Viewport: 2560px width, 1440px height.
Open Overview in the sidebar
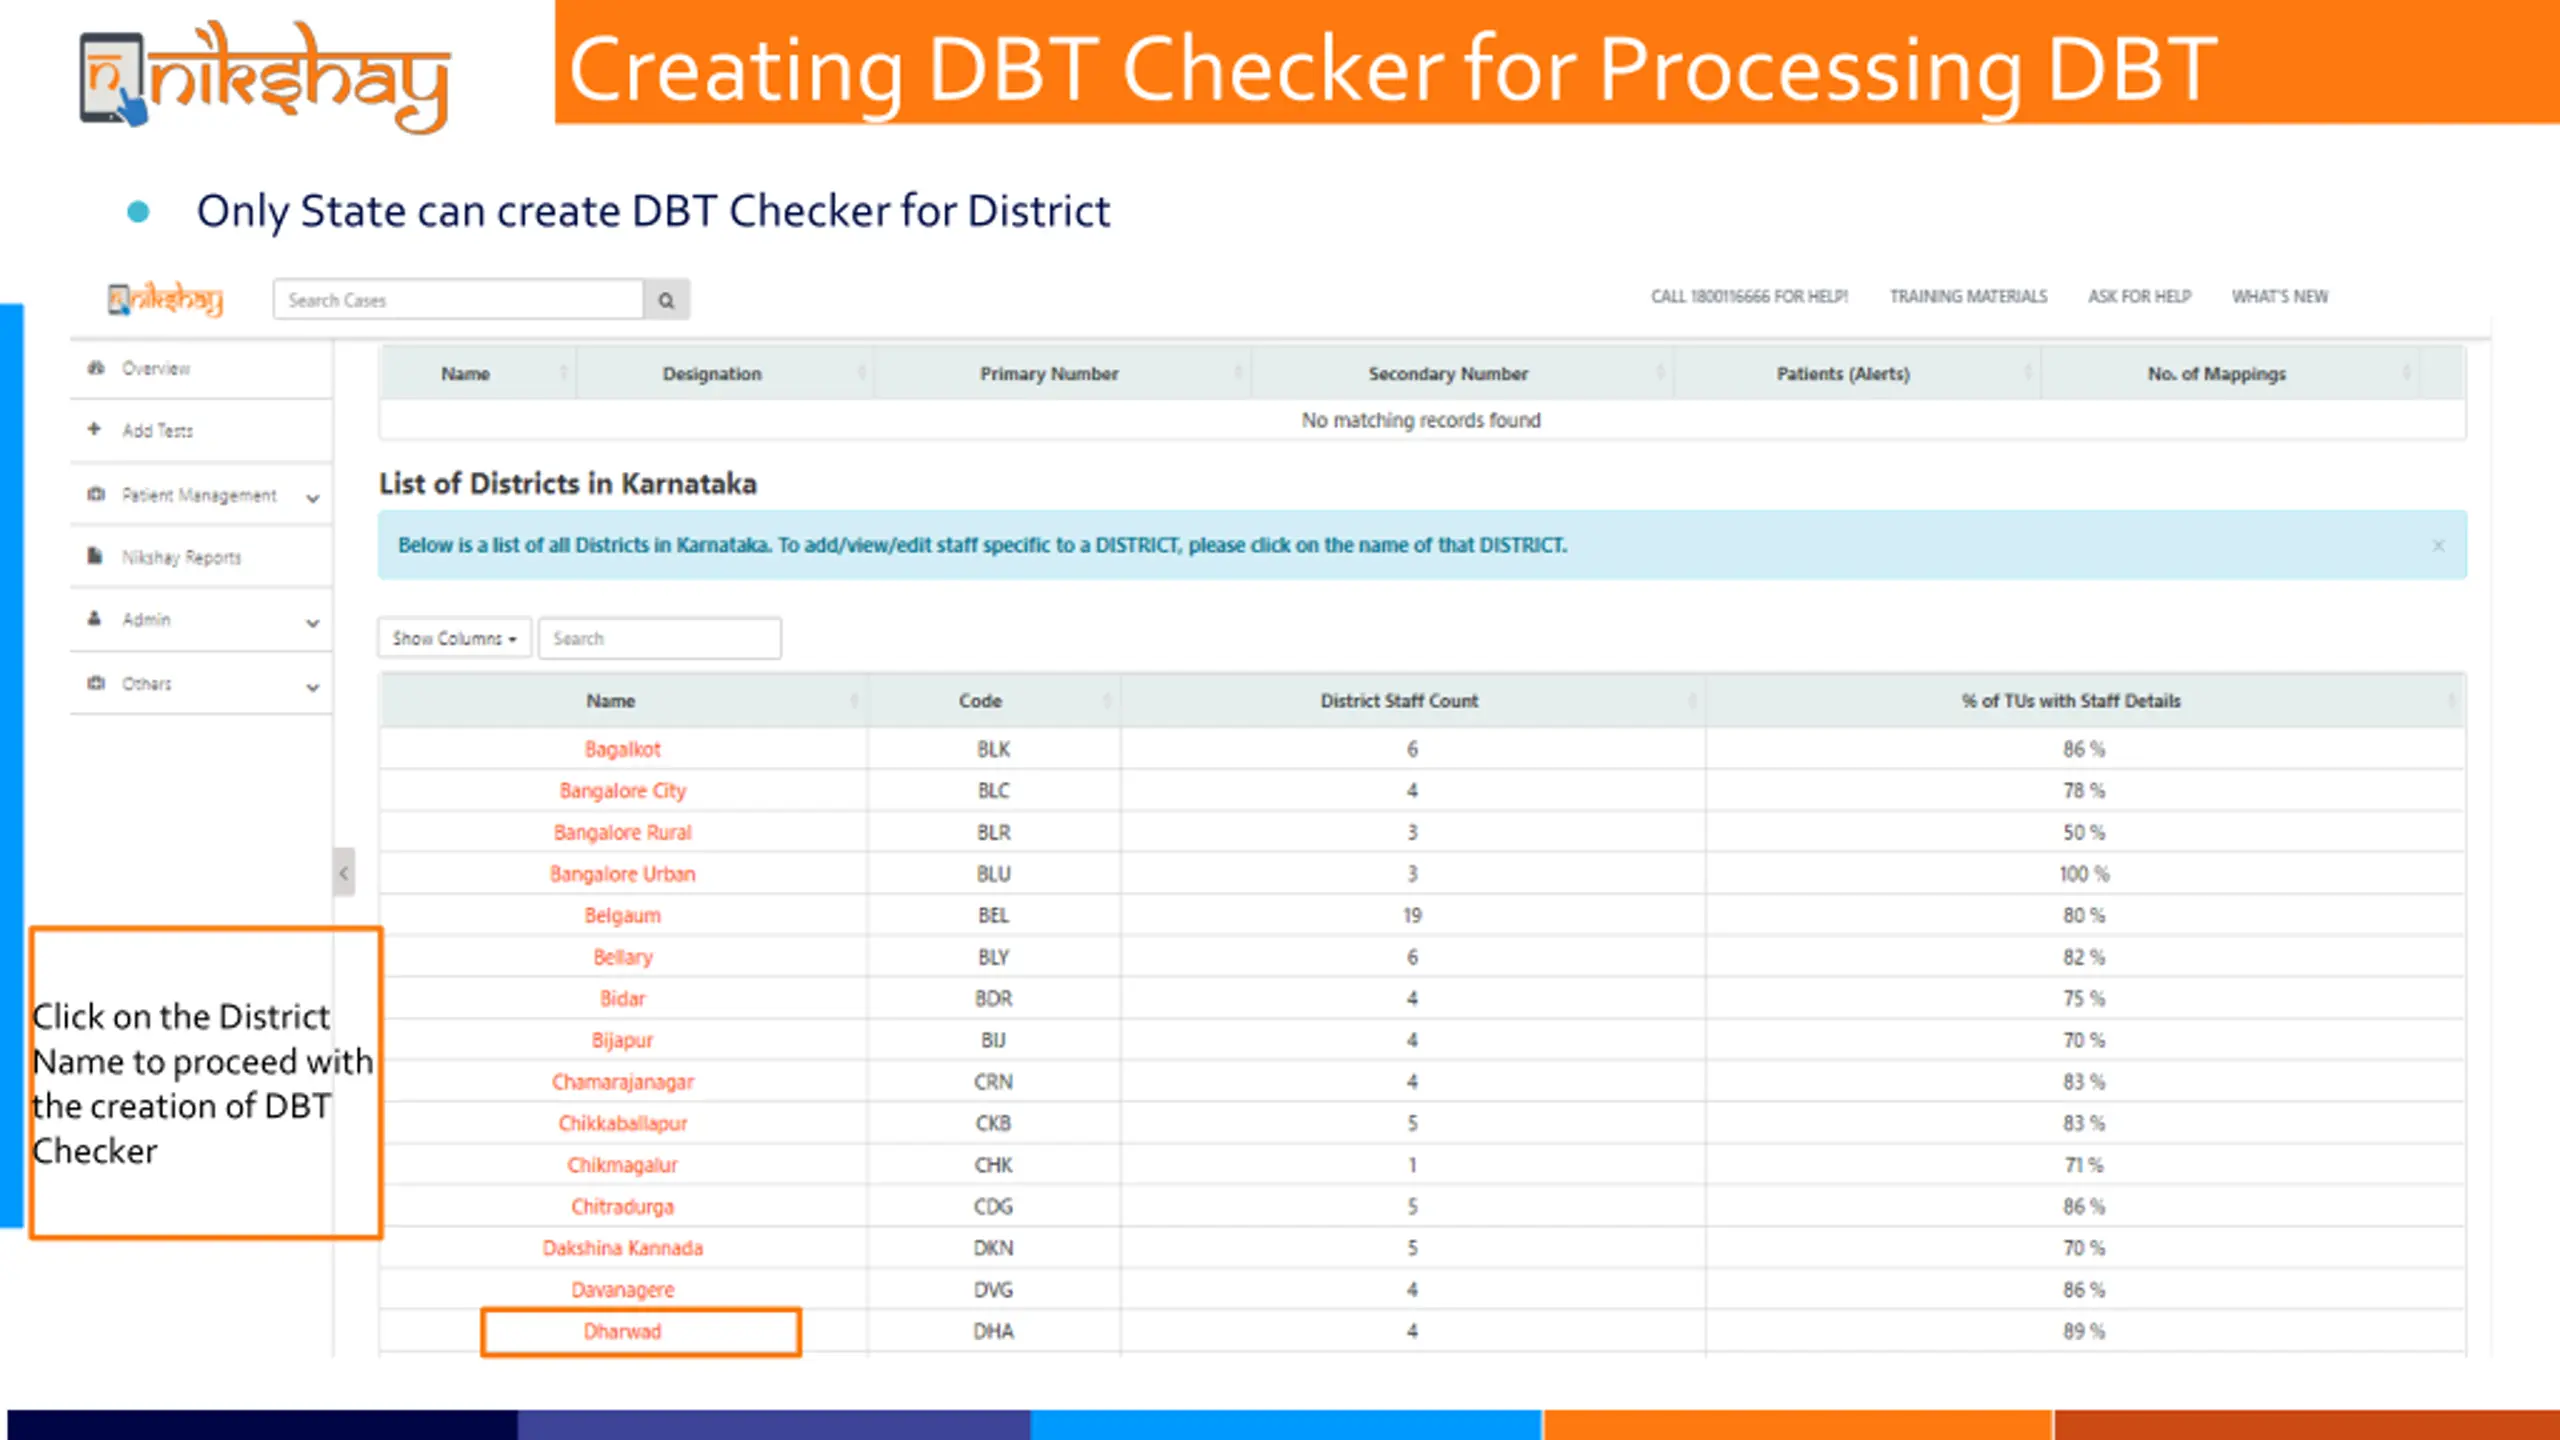click(156, 368)
